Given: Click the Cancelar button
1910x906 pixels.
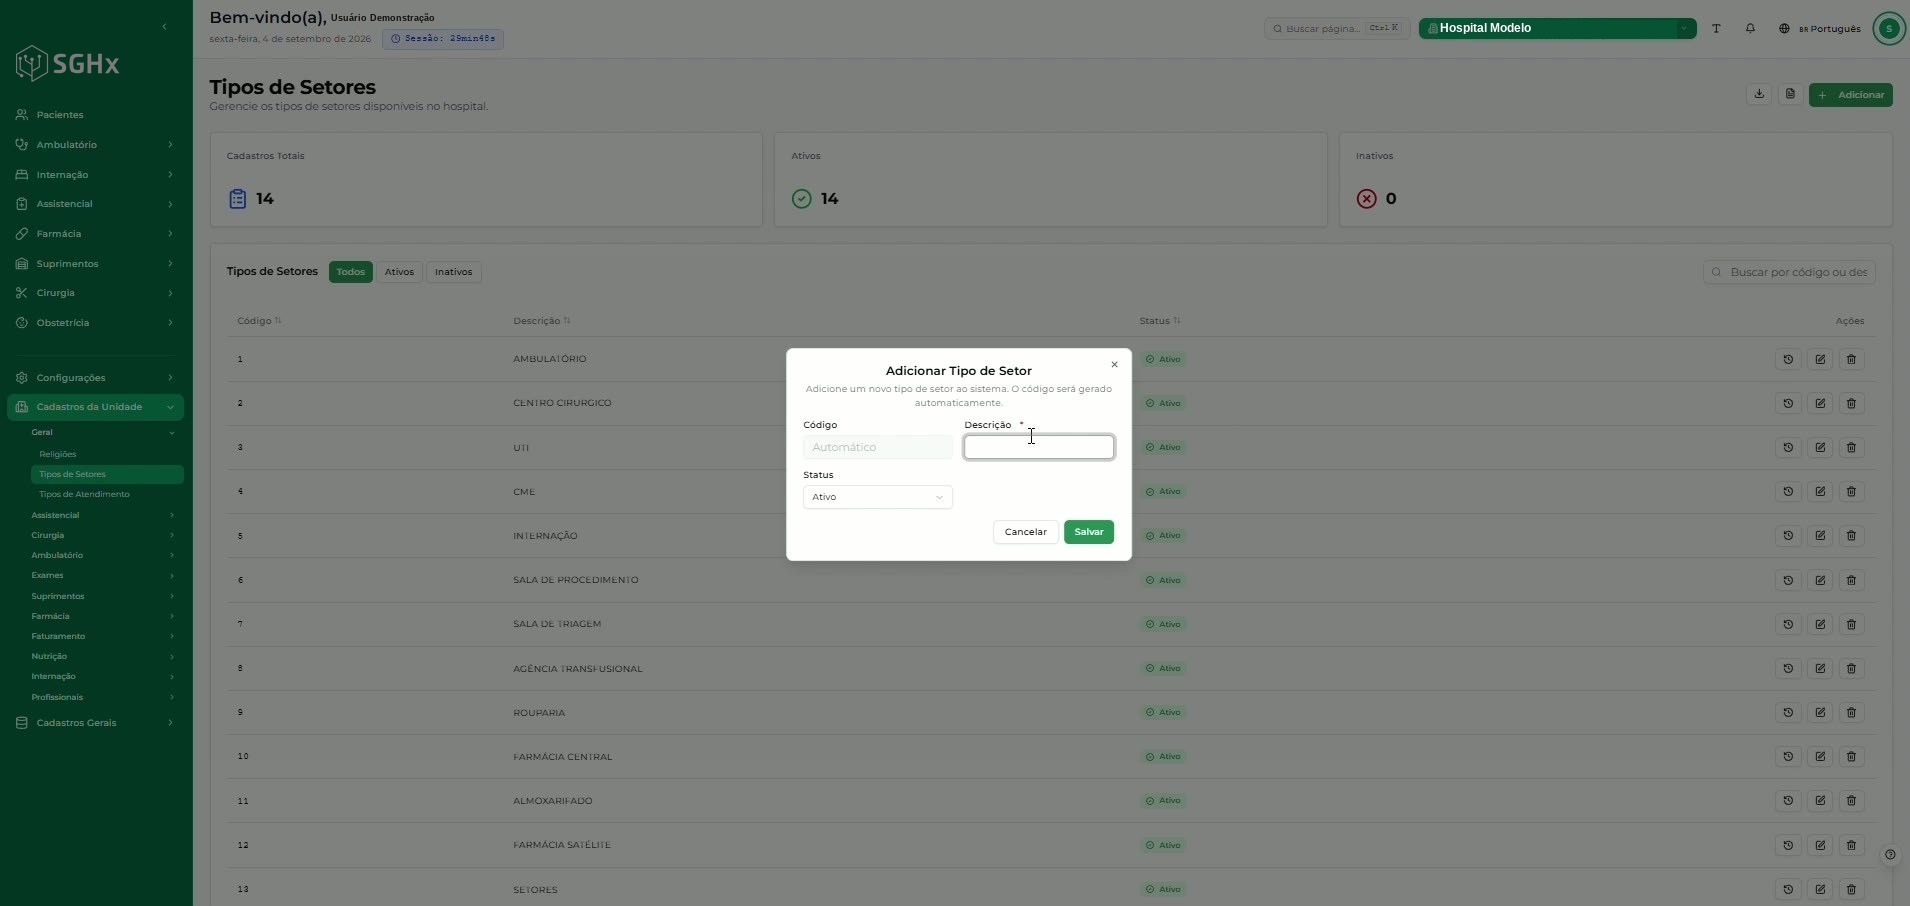Looking at the screenshot, I should click(x=1025, y=532).
